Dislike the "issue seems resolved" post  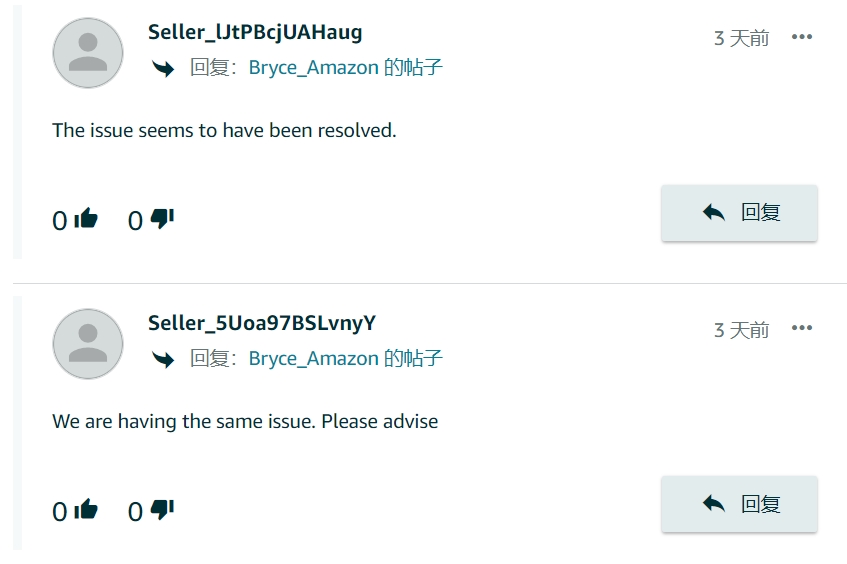click(x=162, y=219)
